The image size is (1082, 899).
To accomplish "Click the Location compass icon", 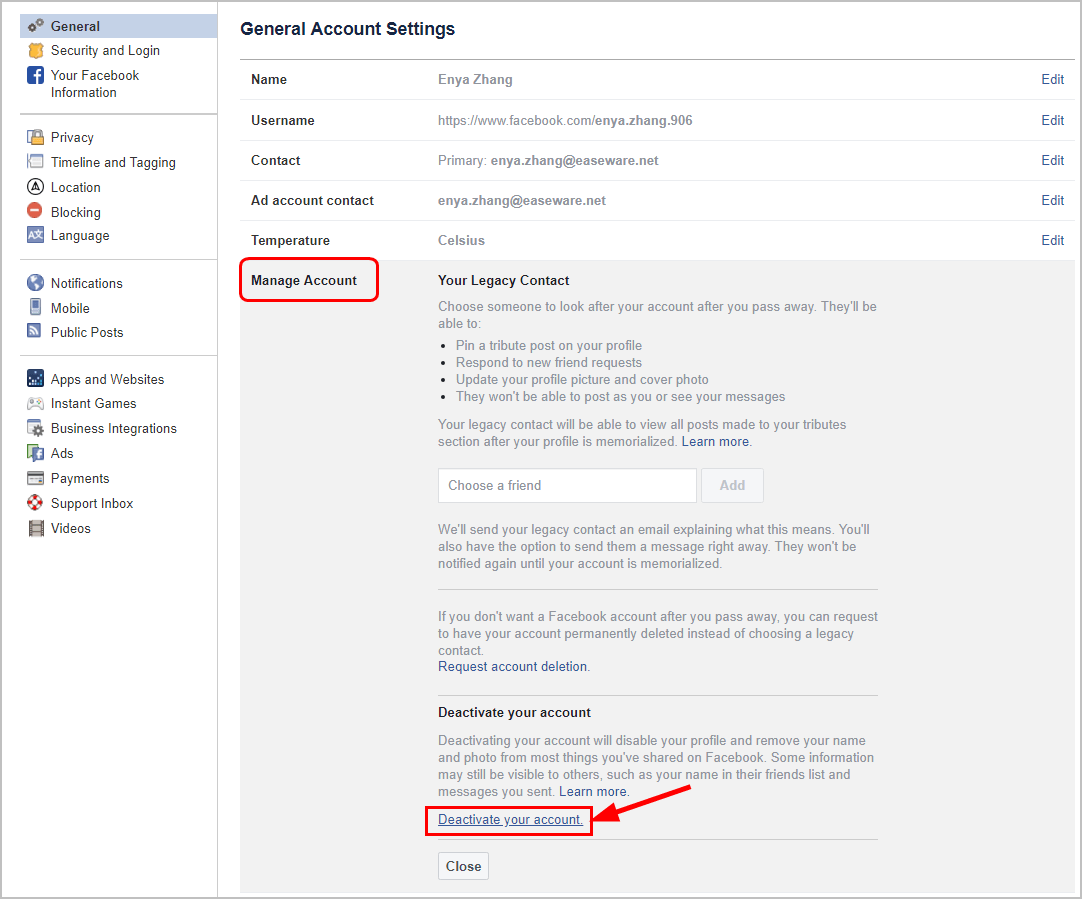I will (x=35, y=186).
